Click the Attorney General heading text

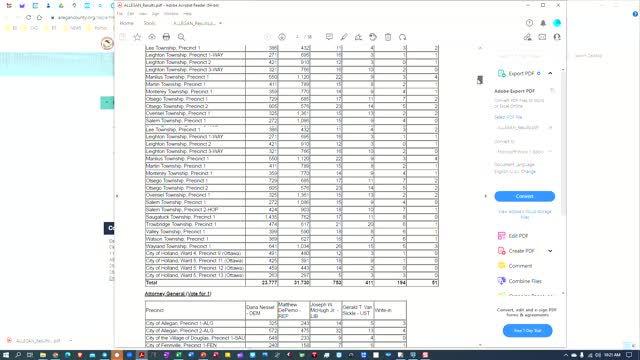(178, 294)
